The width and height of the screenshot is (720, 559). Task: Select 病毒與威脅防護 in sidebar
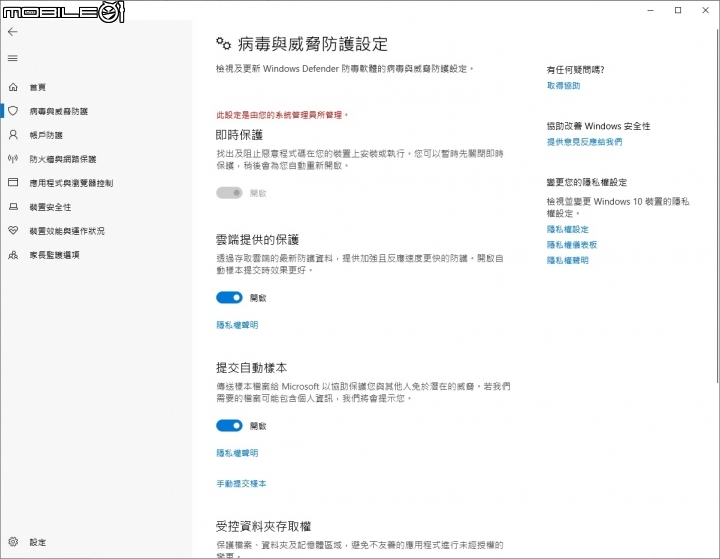(58, 111)
